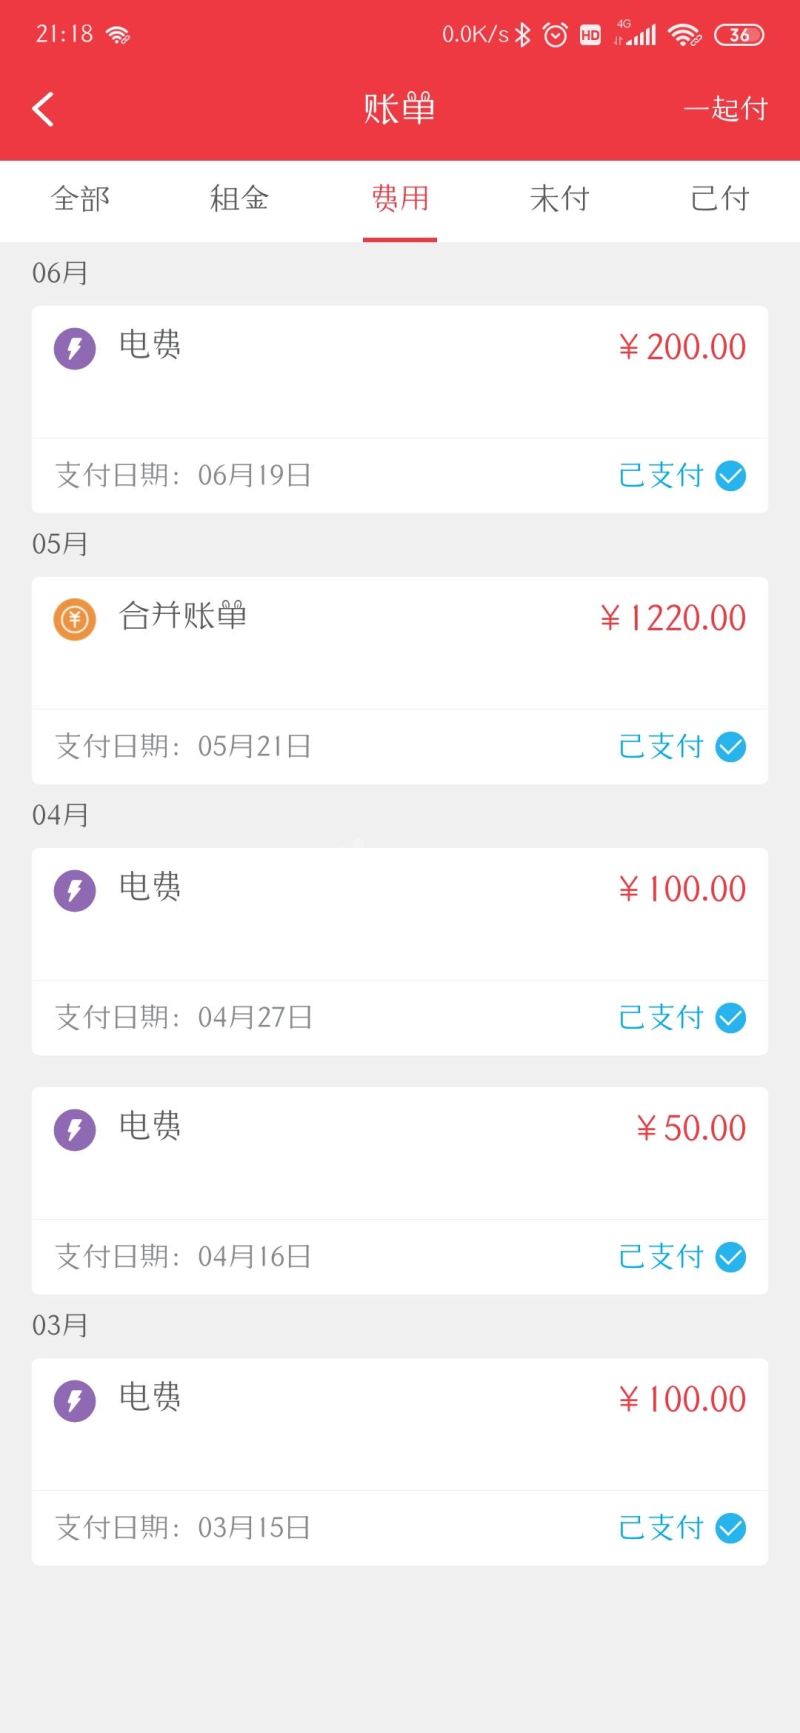Screen dimensions: 800x1733
Task: Tap the back arrow in the header
Action: [x=43, y=109]
